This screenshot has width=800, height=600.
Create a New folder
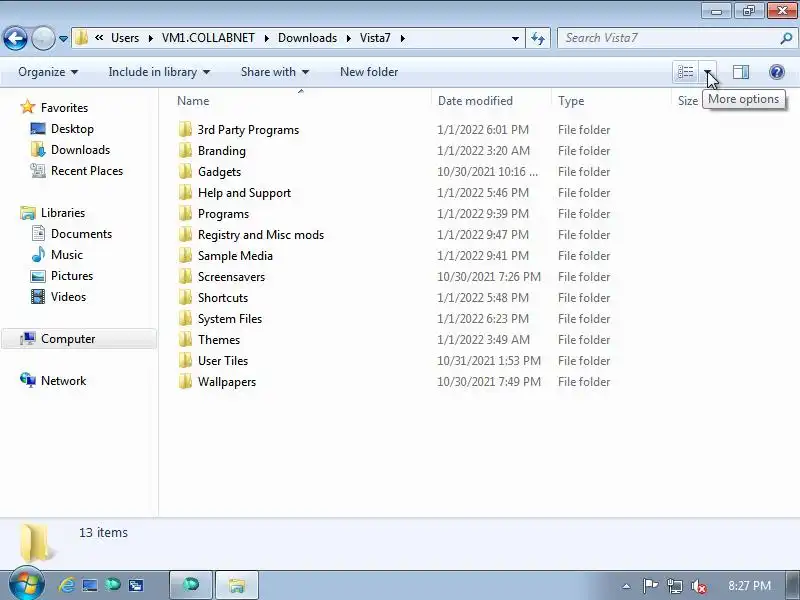point(369,72)
